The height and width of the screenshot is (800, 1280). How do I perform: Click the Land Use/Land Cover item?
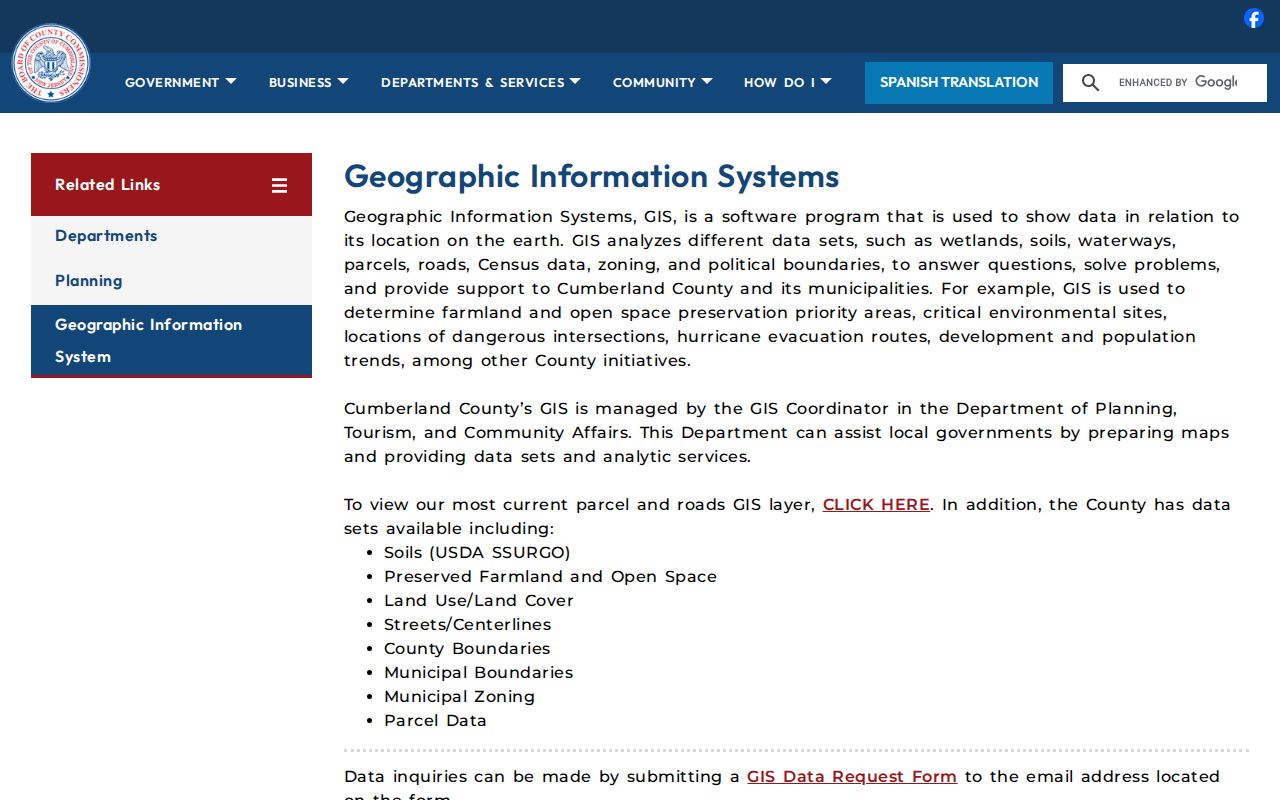pyautogui.click(x=479, y=601)
